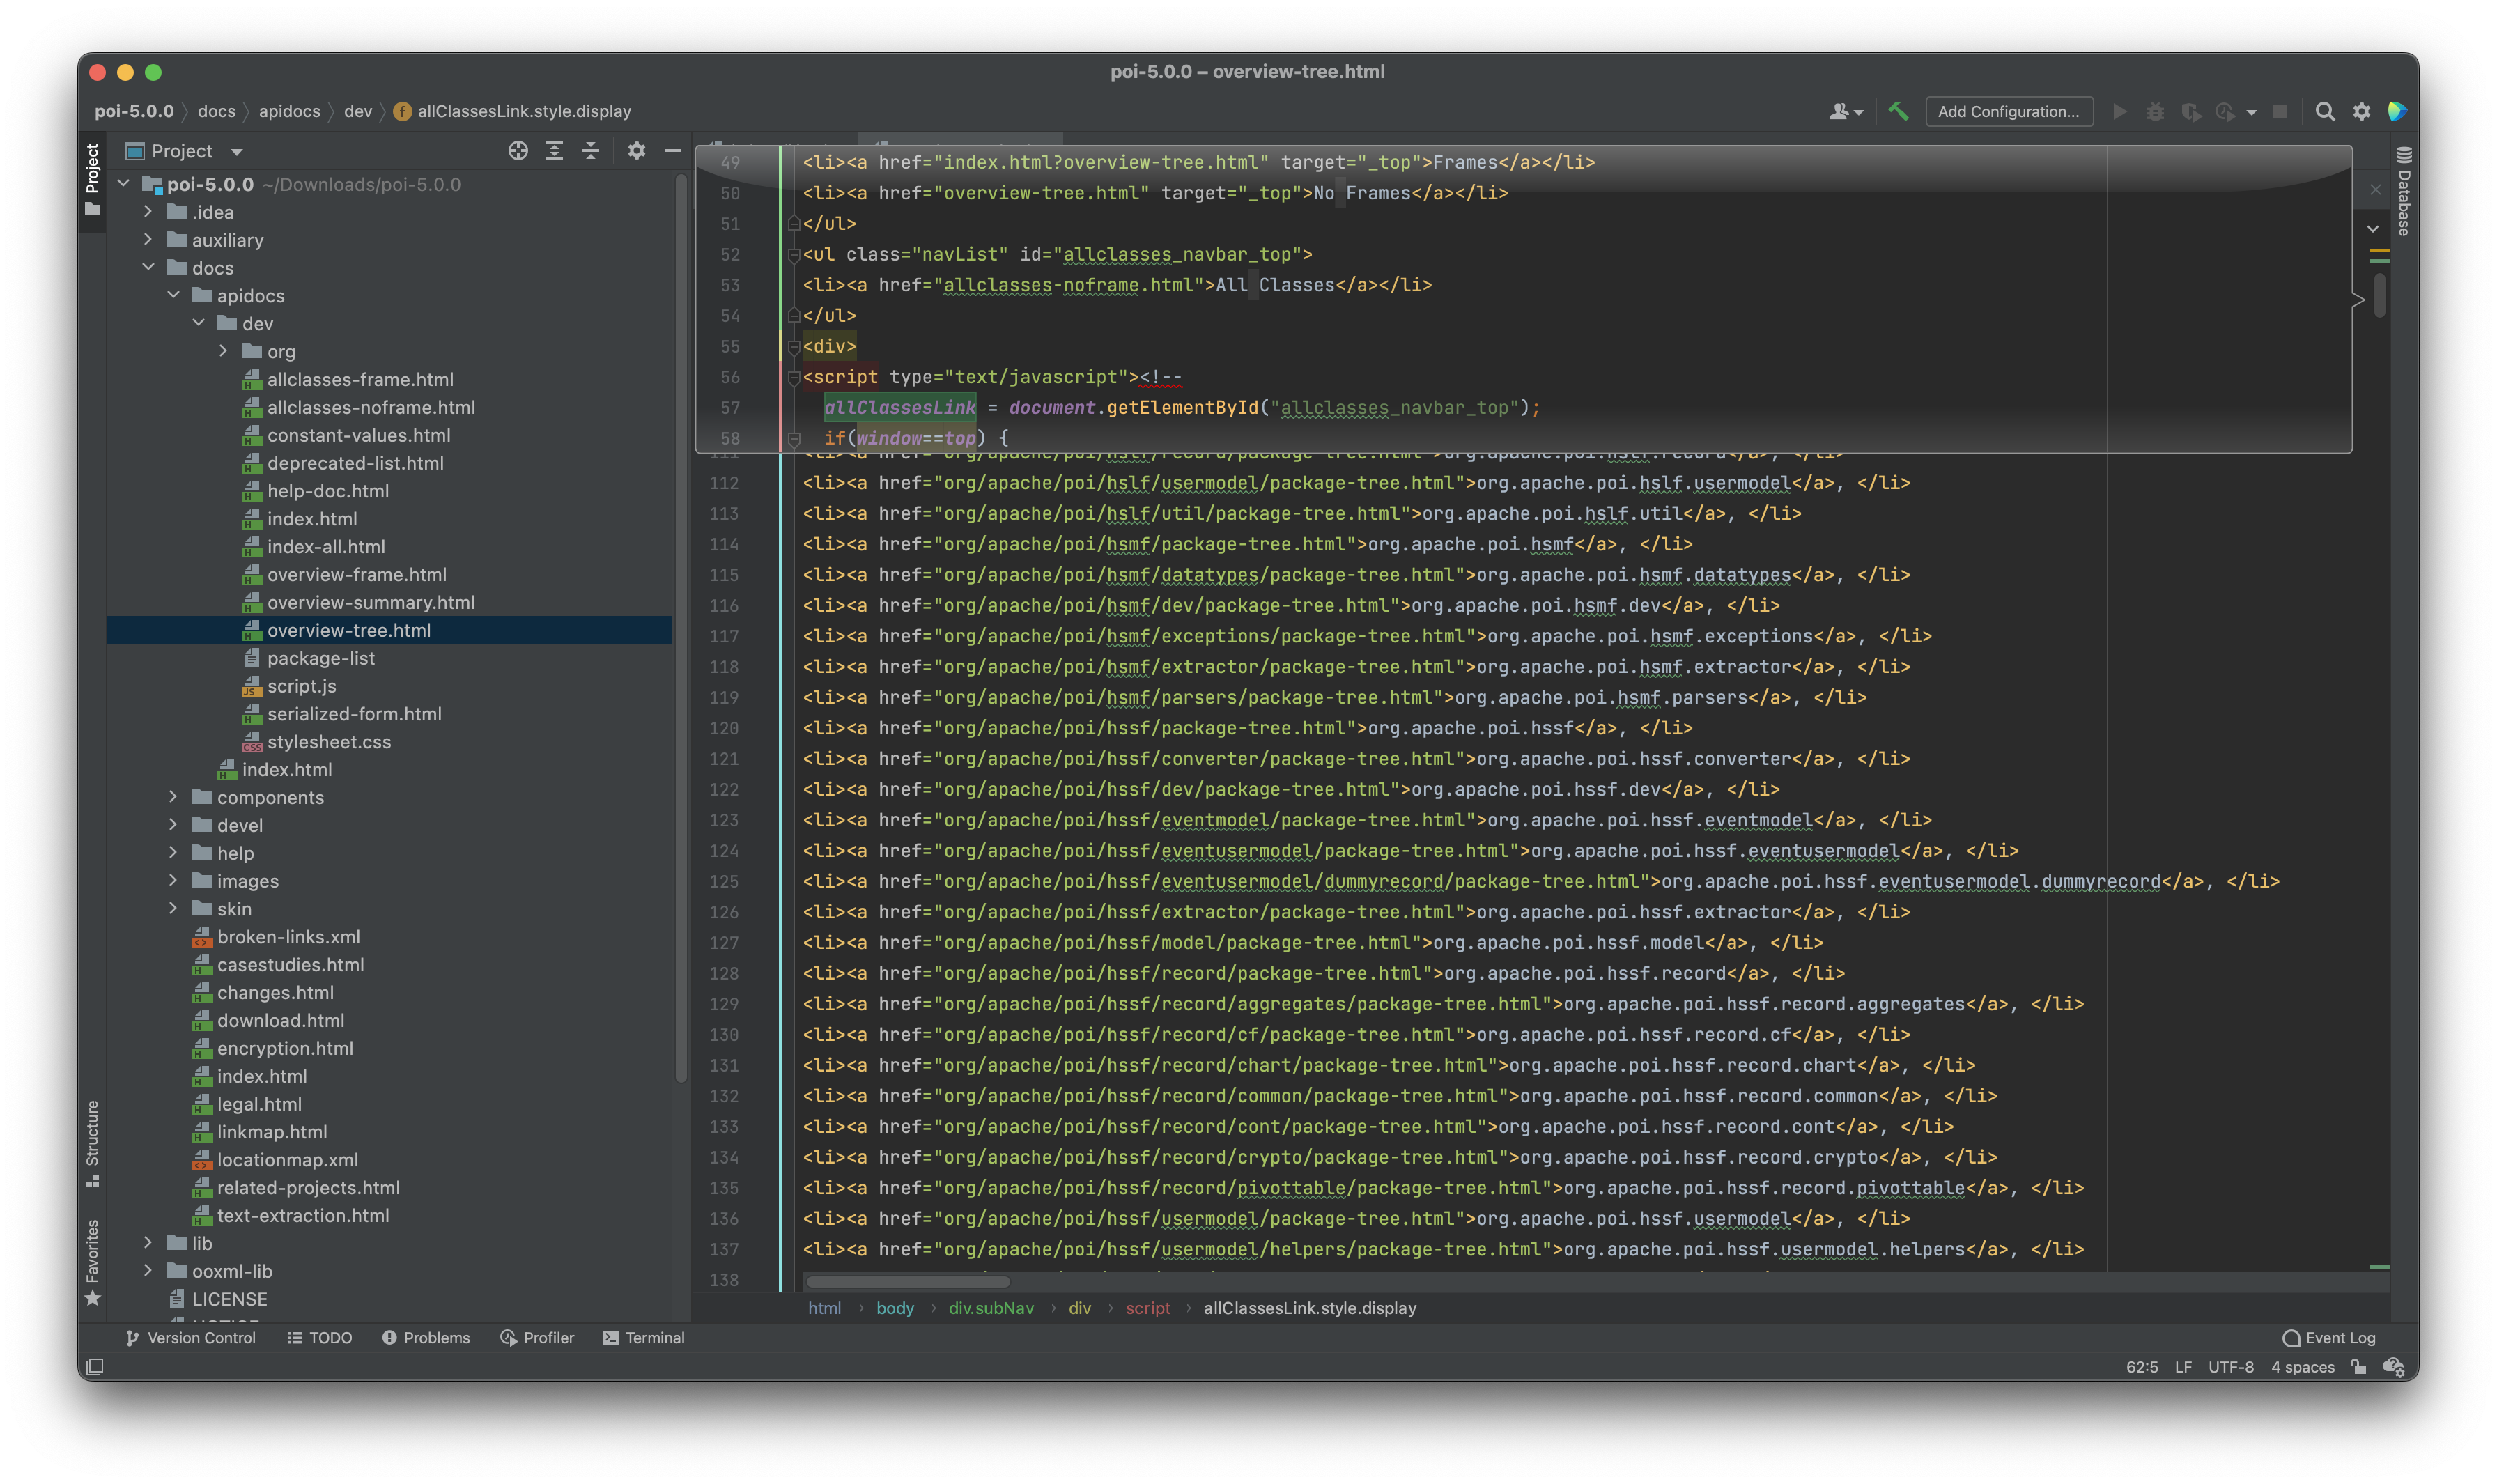Select script.js in project tree
The height and width of the screenshot is (1484, 2497).
coord(301,686)
